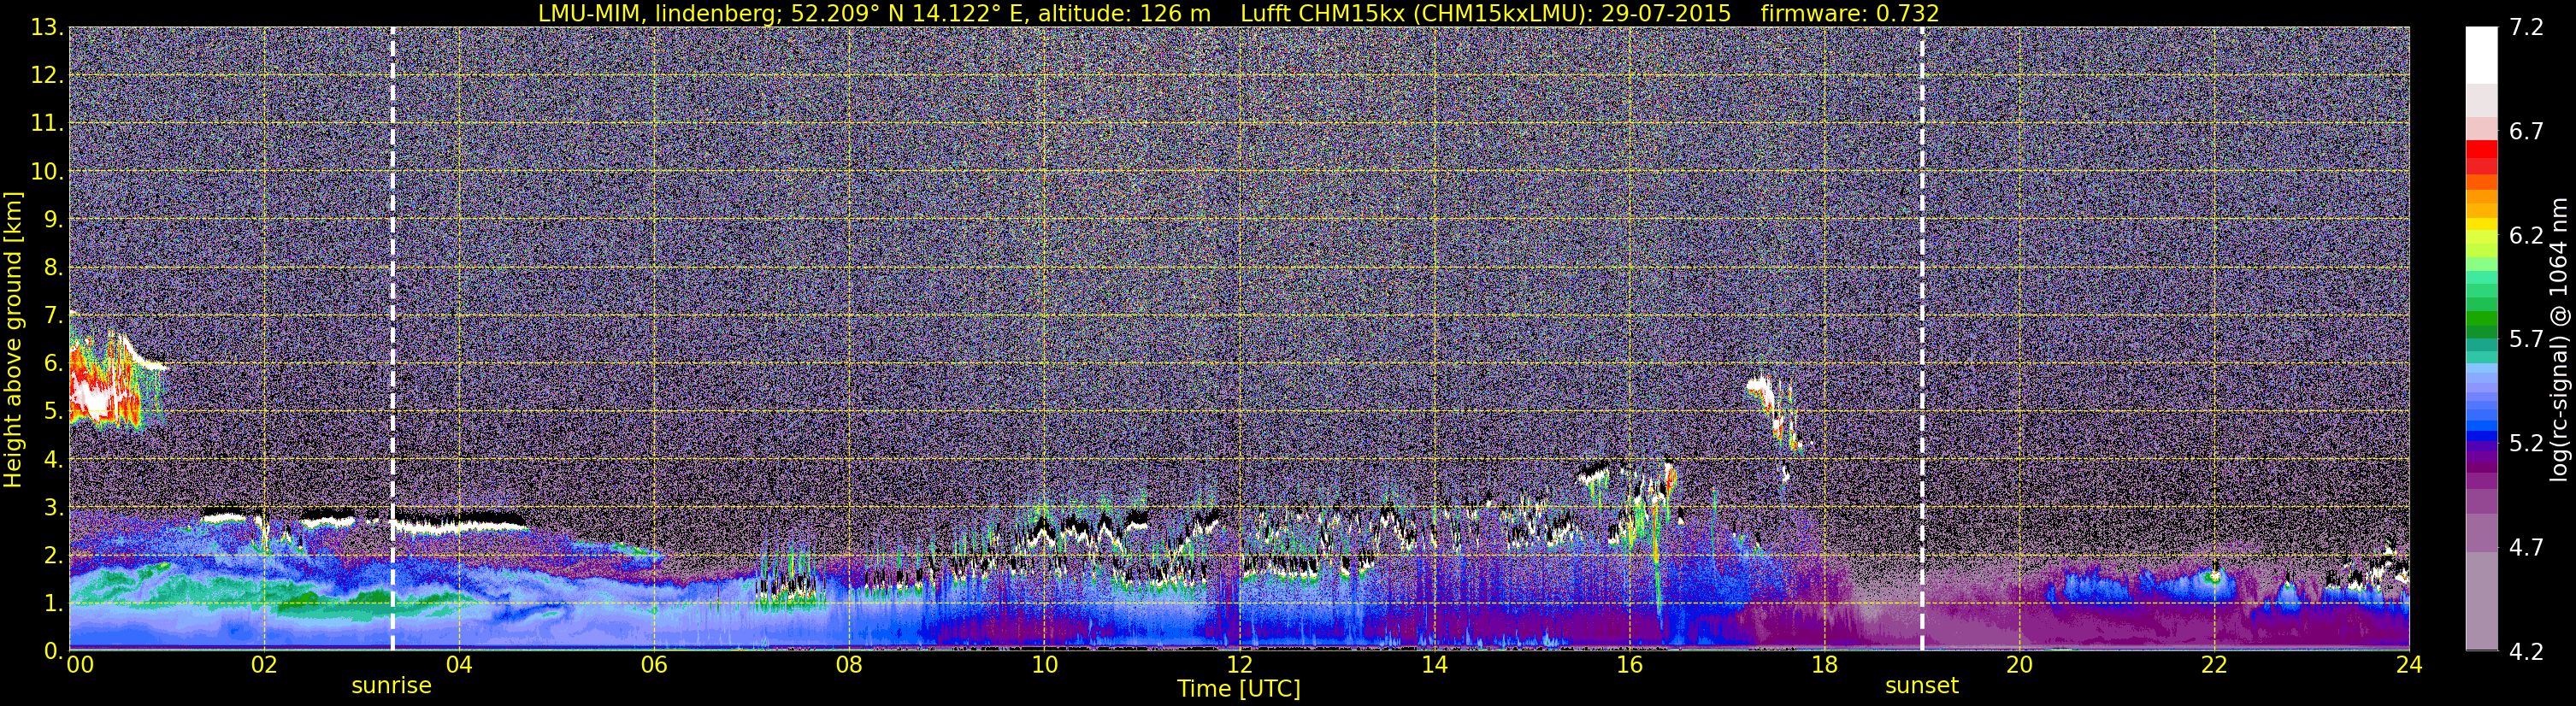Viewport: 2576px width, 706px height.
Task: Click the '5.2' colorbar value
Action: tap(2526, 444)
